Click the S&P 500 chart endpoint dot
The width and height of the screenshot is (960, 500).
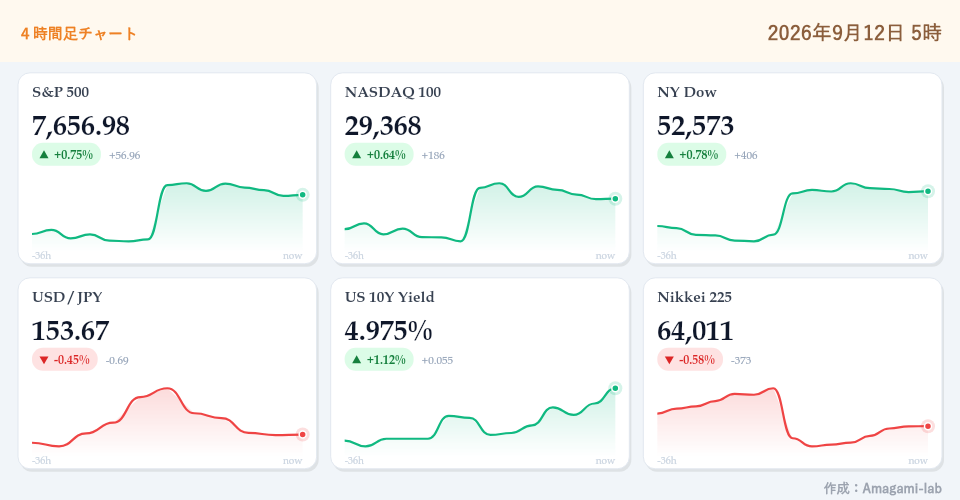(x=302, y=195)
